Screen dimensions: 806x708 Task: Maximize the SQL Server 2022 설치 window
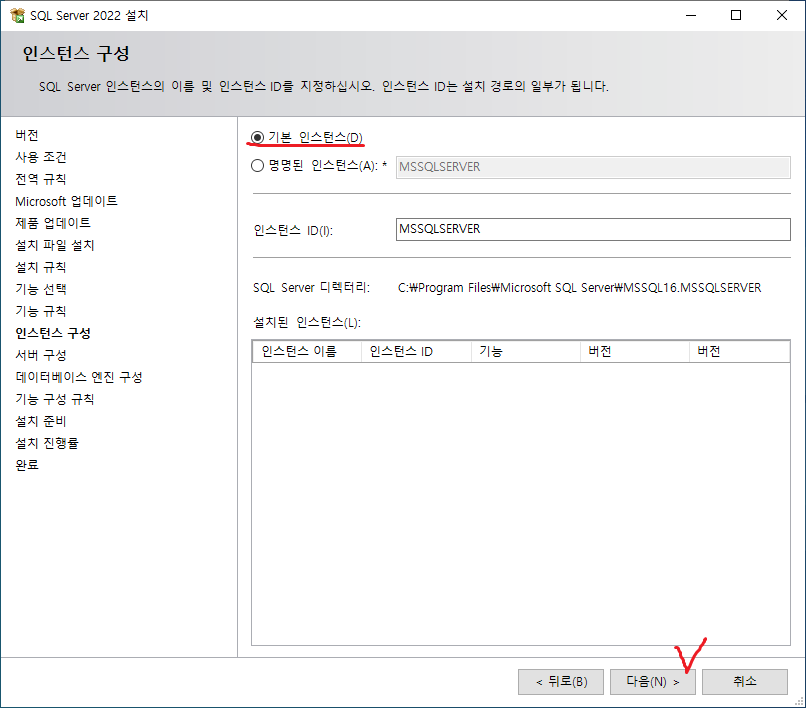736,15
